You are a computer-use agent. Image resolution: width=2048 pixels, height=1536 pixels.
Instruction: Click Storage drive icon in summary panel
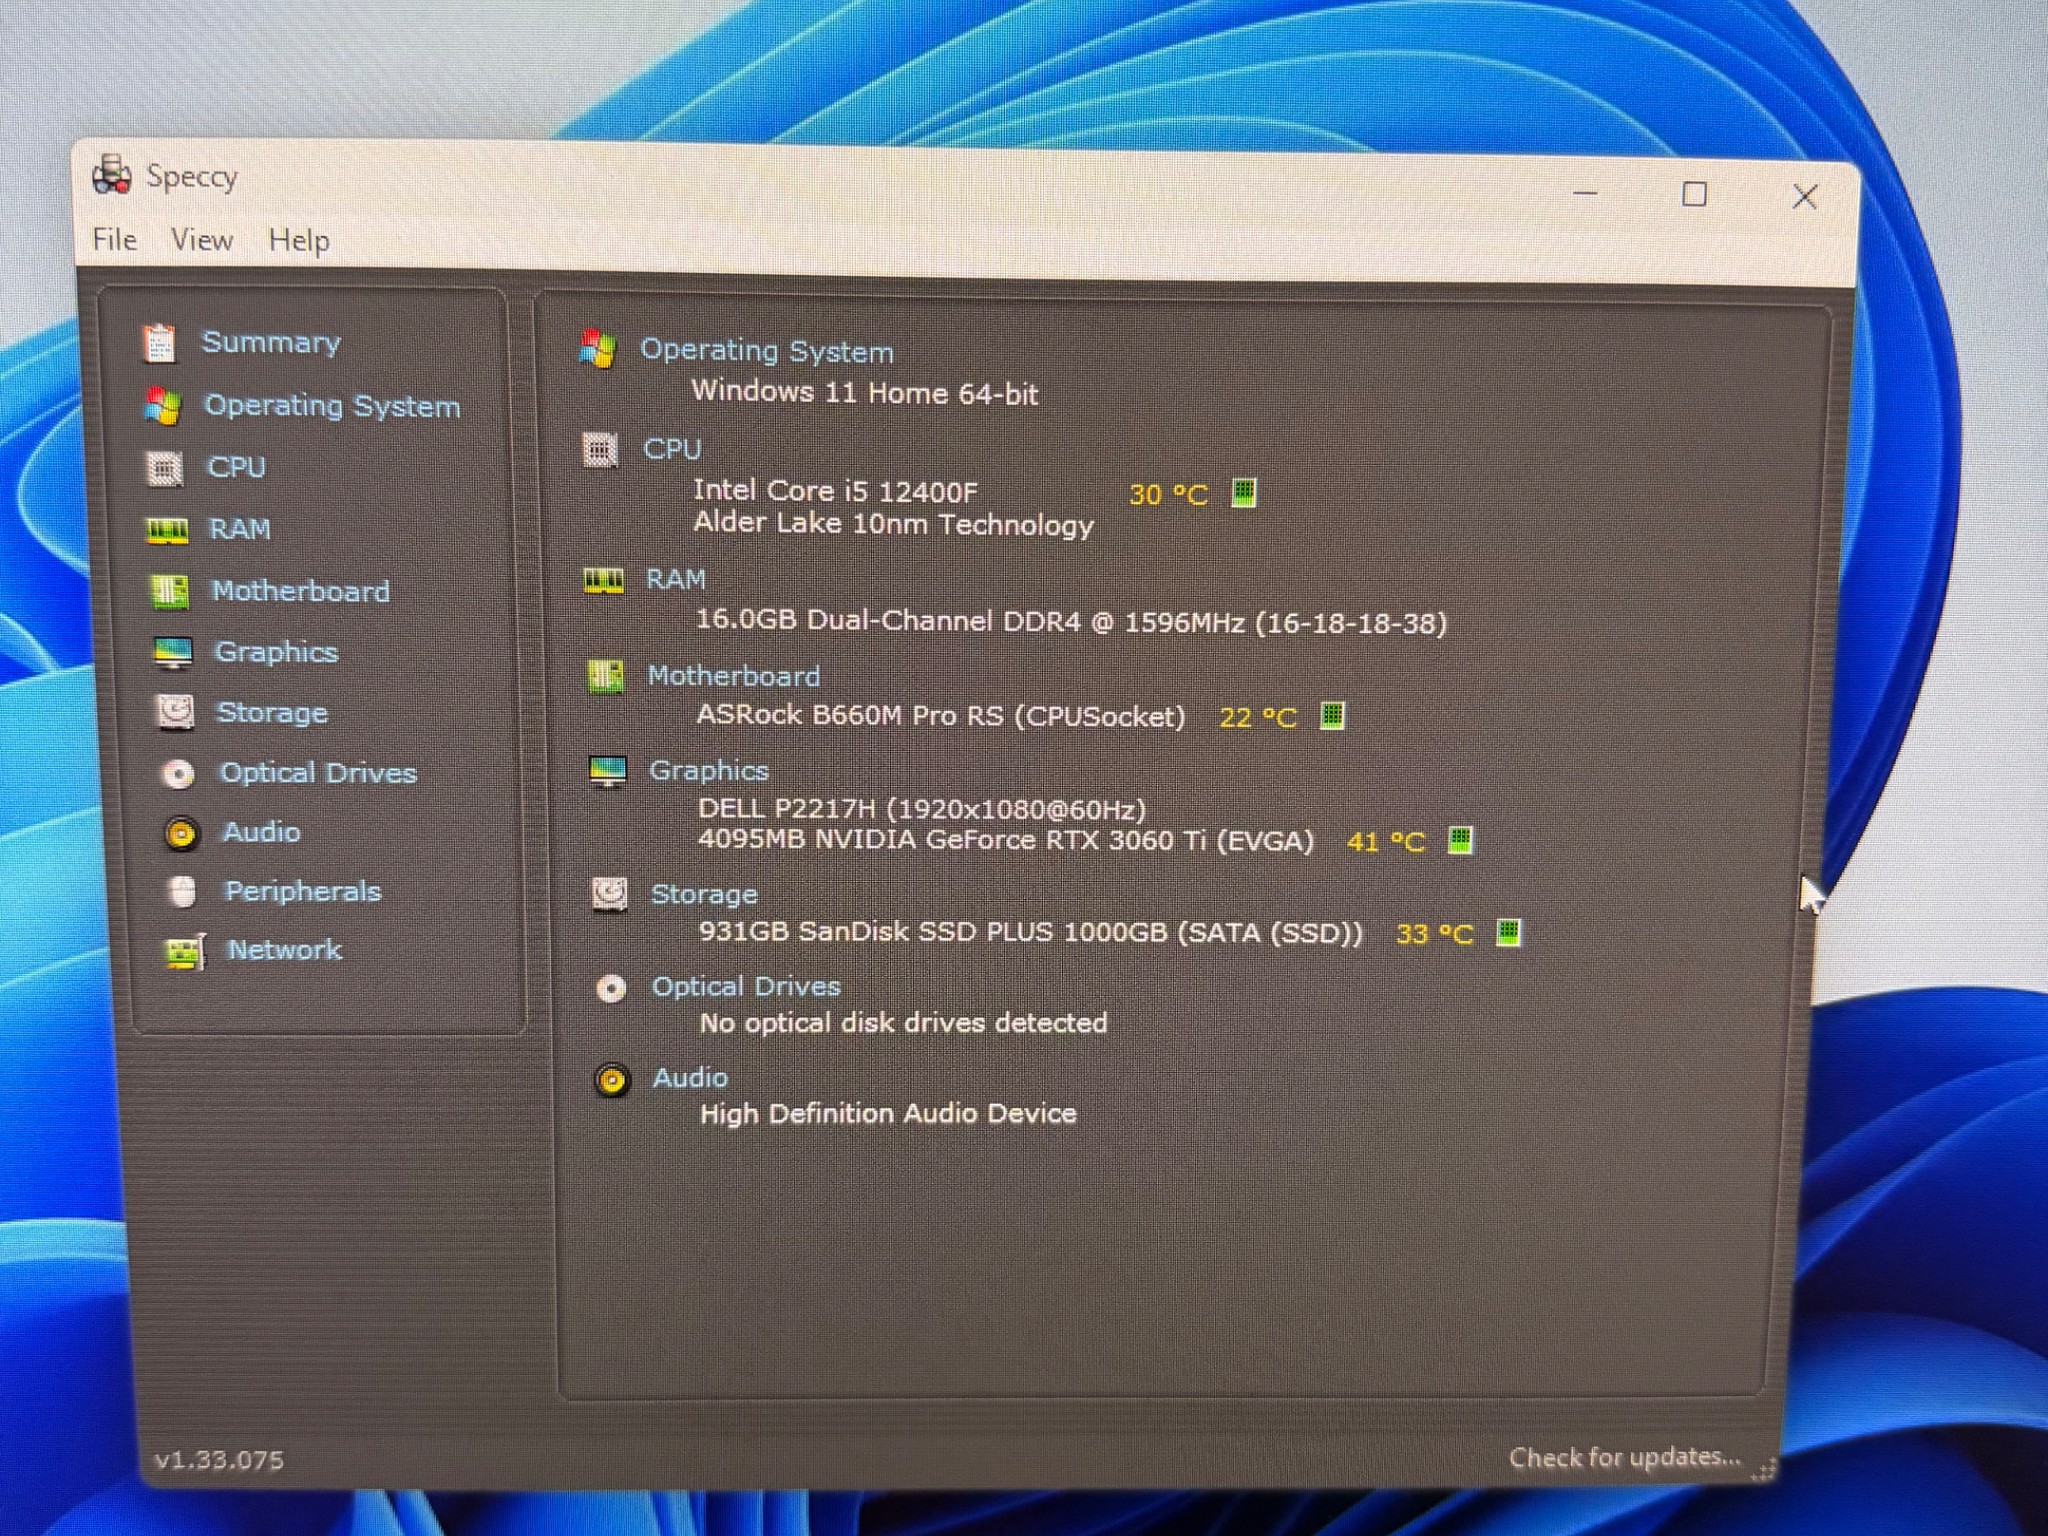(610, 894)
